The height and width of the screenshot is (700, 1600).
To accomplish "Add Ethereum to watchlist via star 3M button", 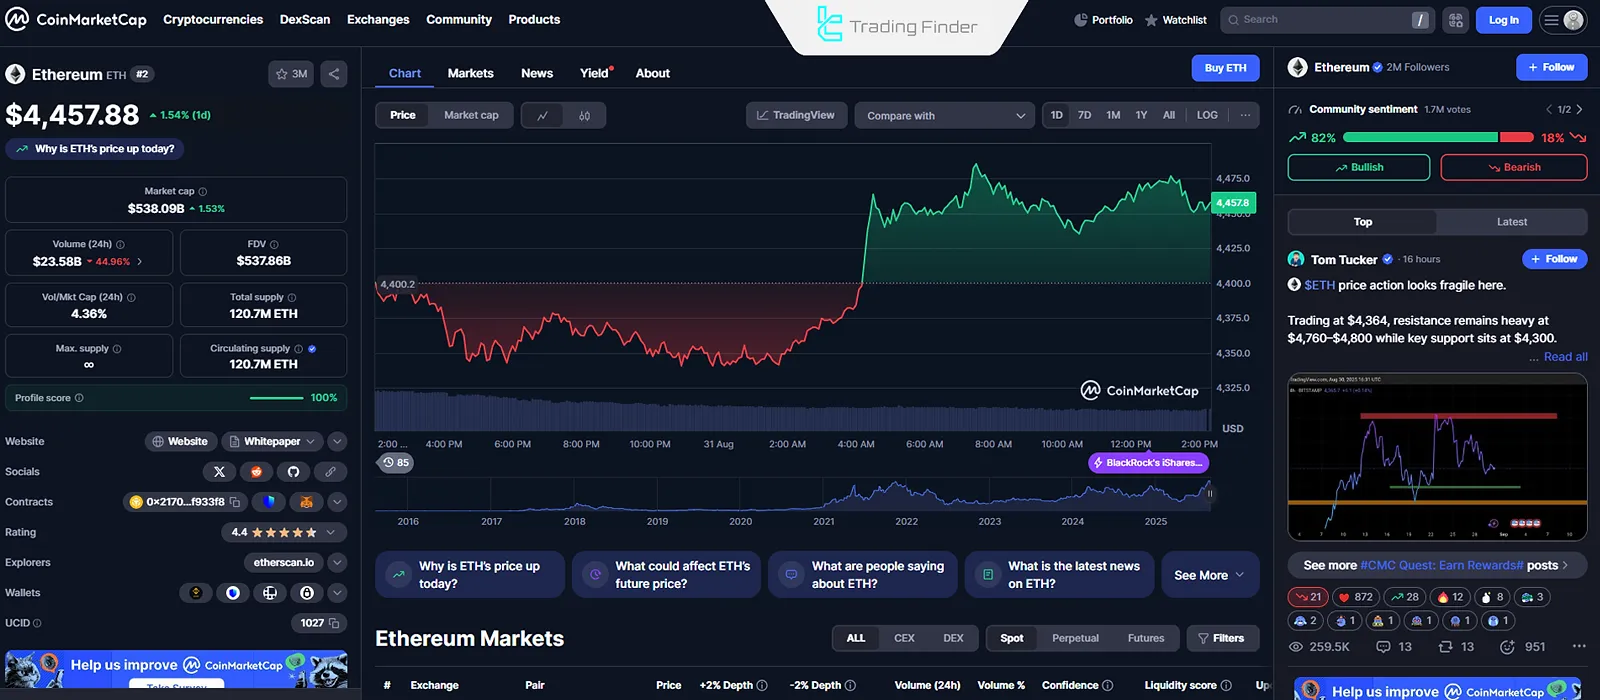I will 291,74.
